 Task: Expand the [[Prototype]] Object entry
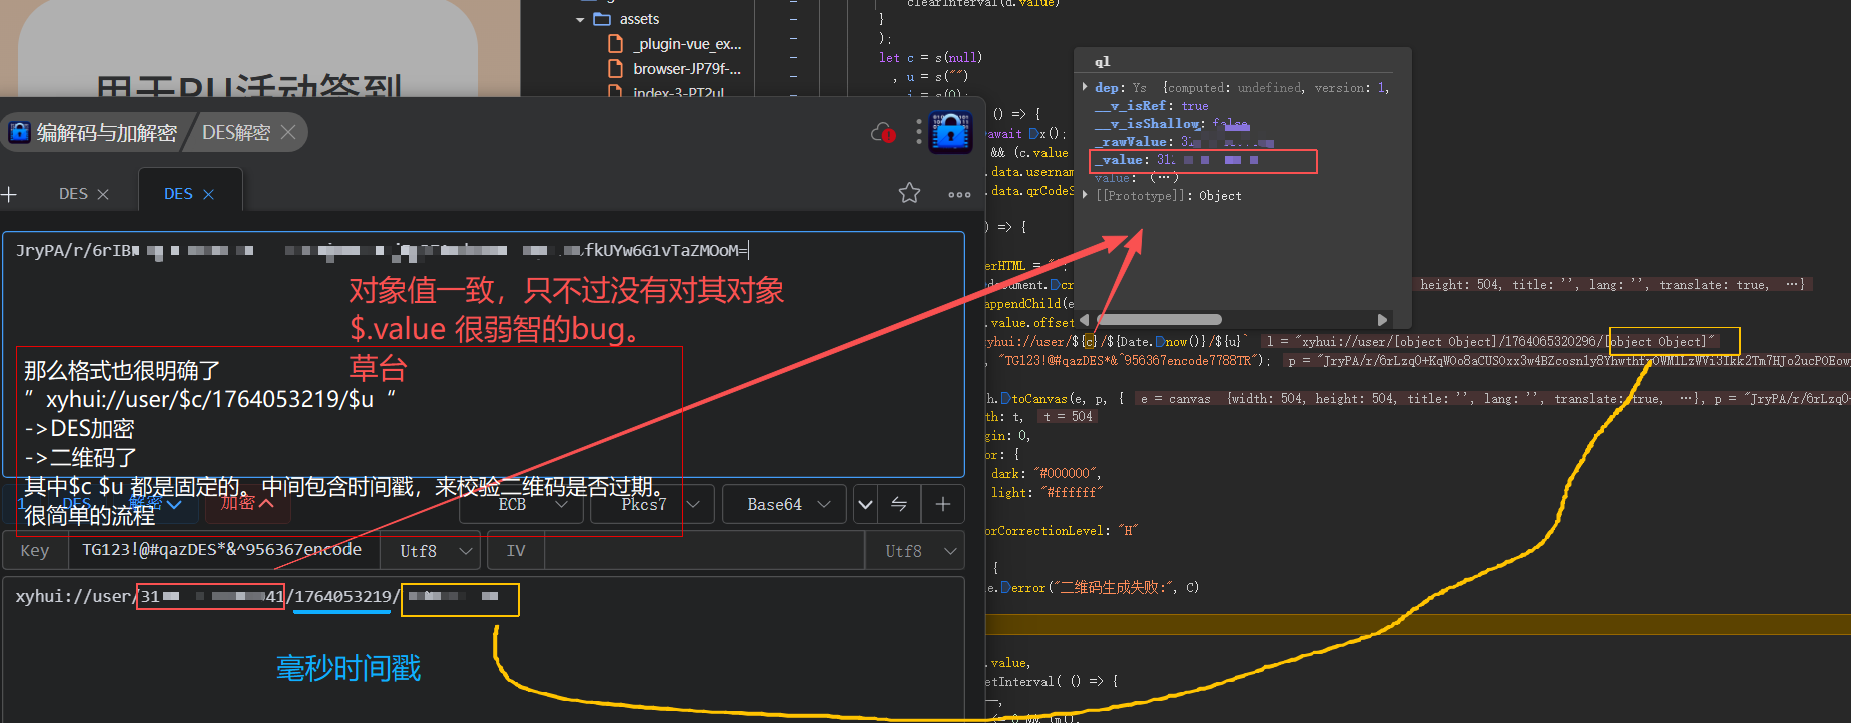pos(1086,195)
